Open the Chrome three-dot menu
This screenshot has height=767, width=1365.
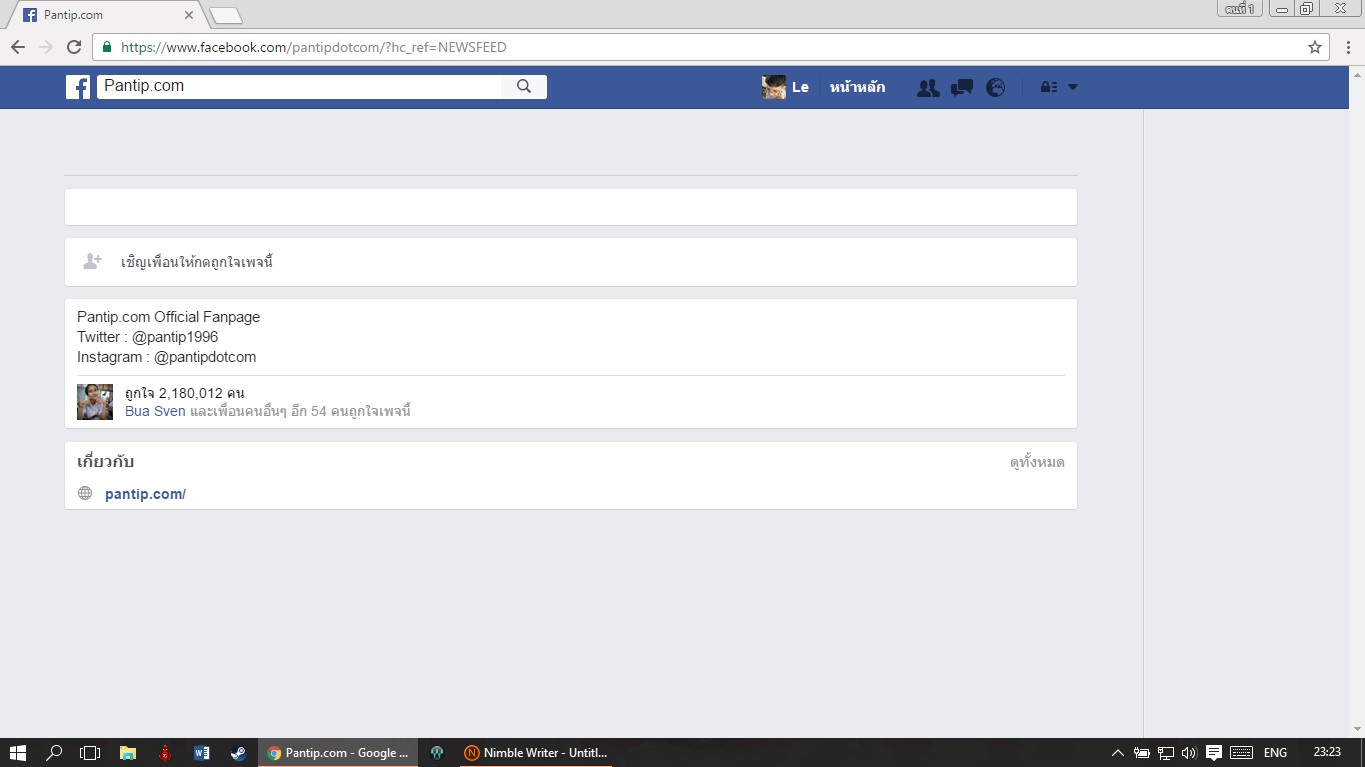1349,47
